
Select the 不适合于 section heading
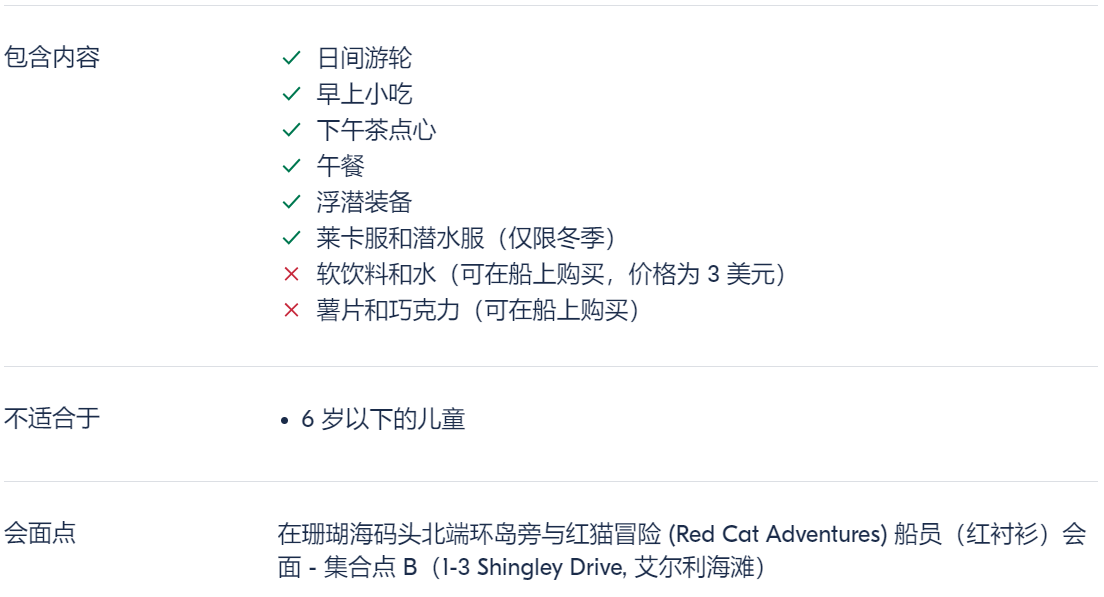52,419
